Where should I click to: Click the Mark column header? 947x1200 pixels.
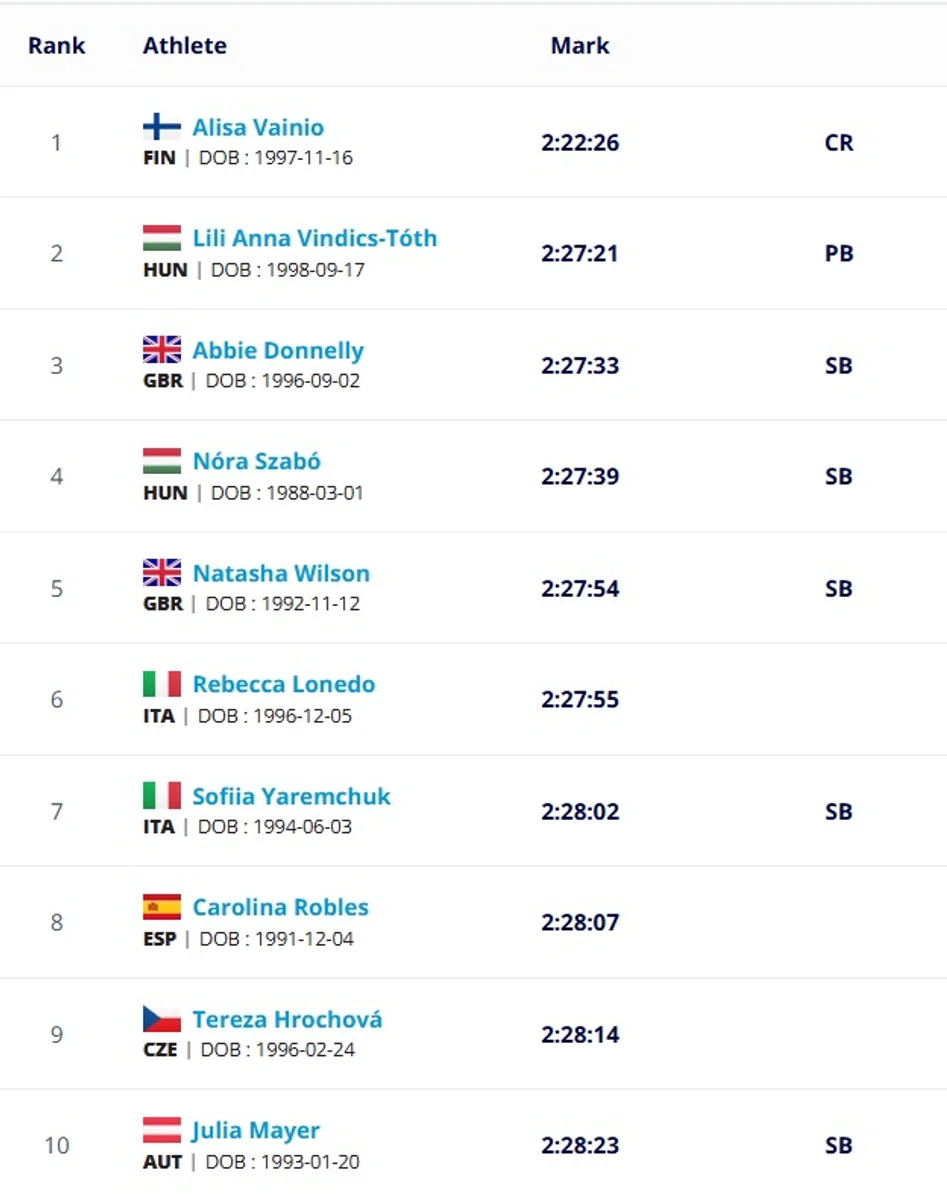coord(580,45)
